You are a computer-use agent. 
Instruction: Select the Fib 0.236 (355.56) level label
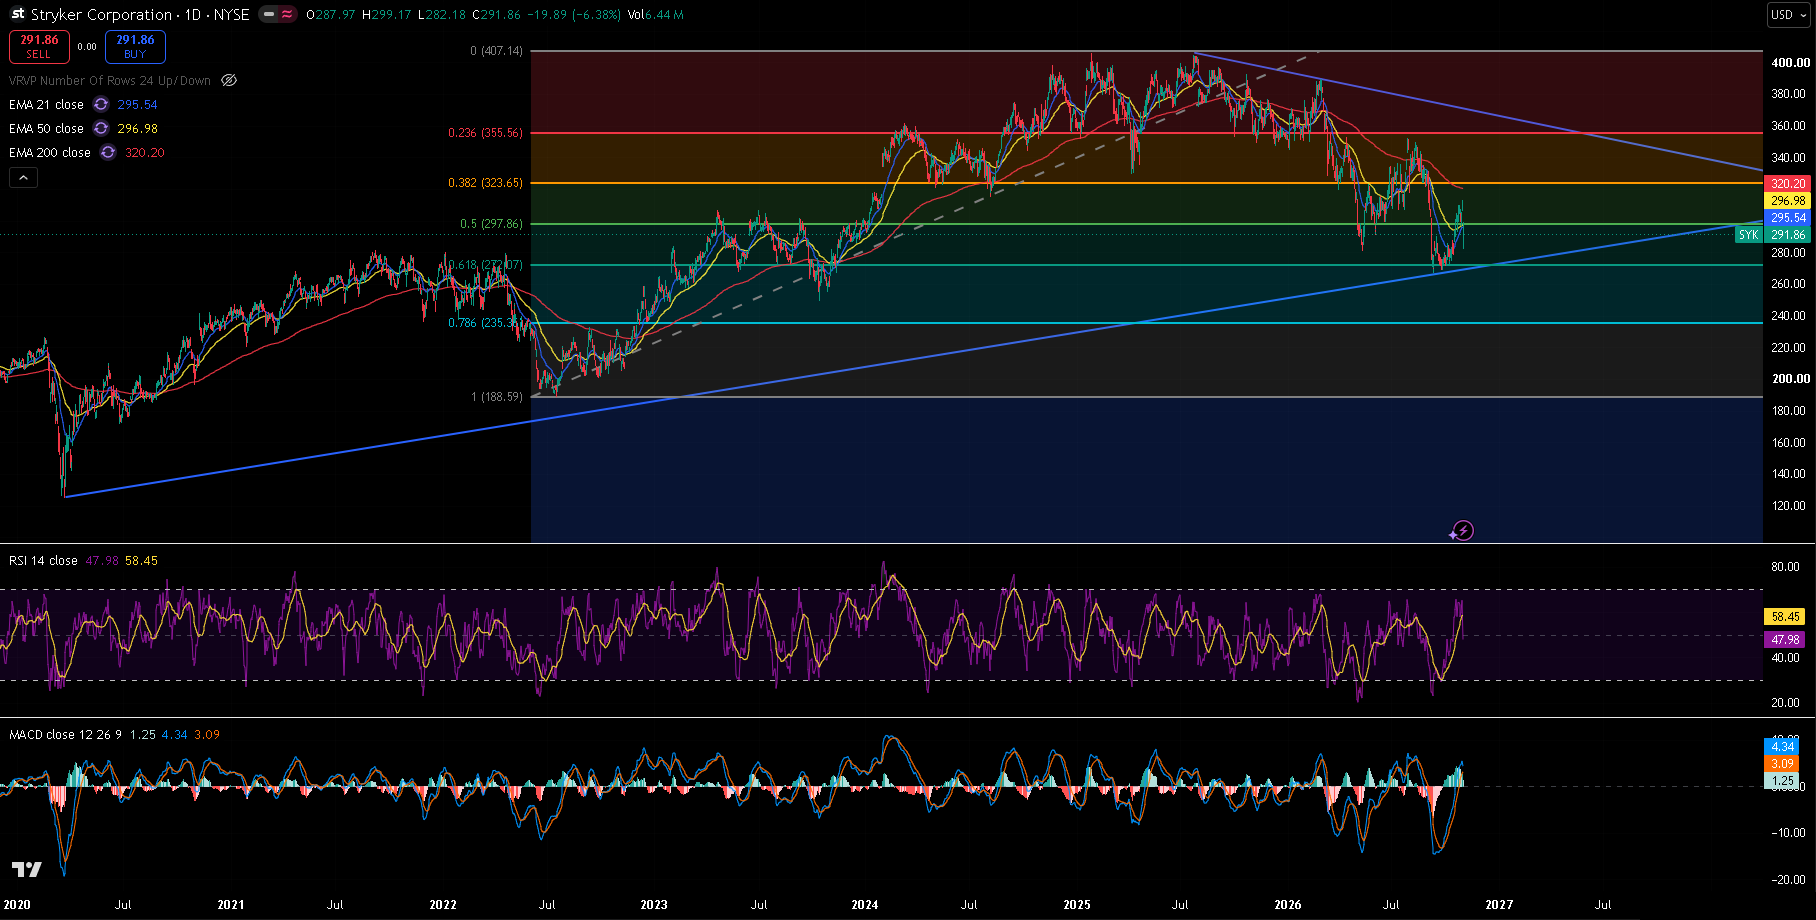coord(485,132)
